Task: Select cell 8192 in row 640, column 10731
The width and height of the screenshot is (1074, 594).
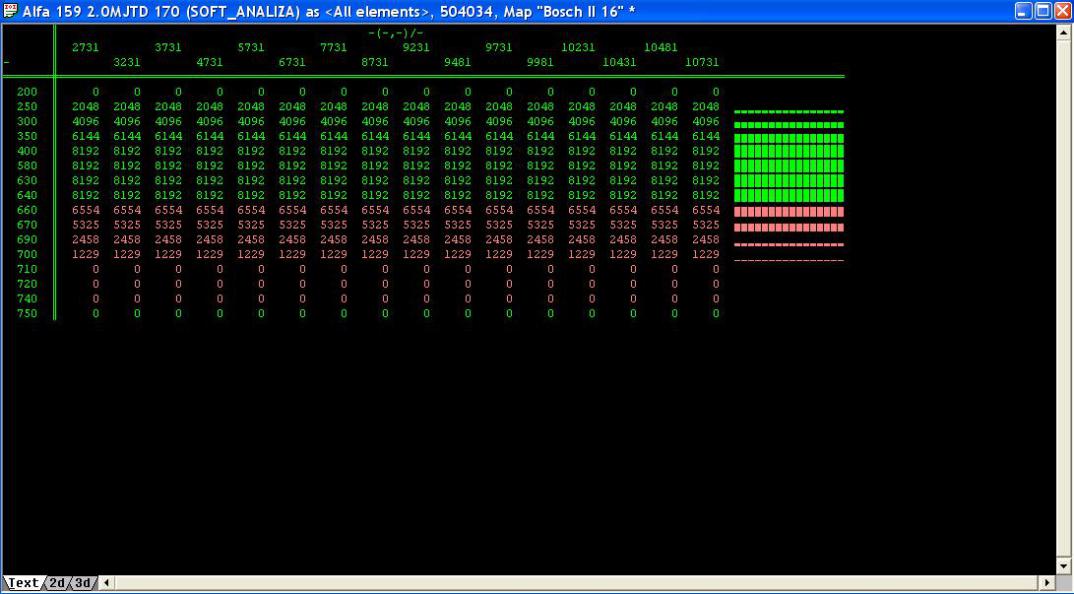Action: [705, 195]
